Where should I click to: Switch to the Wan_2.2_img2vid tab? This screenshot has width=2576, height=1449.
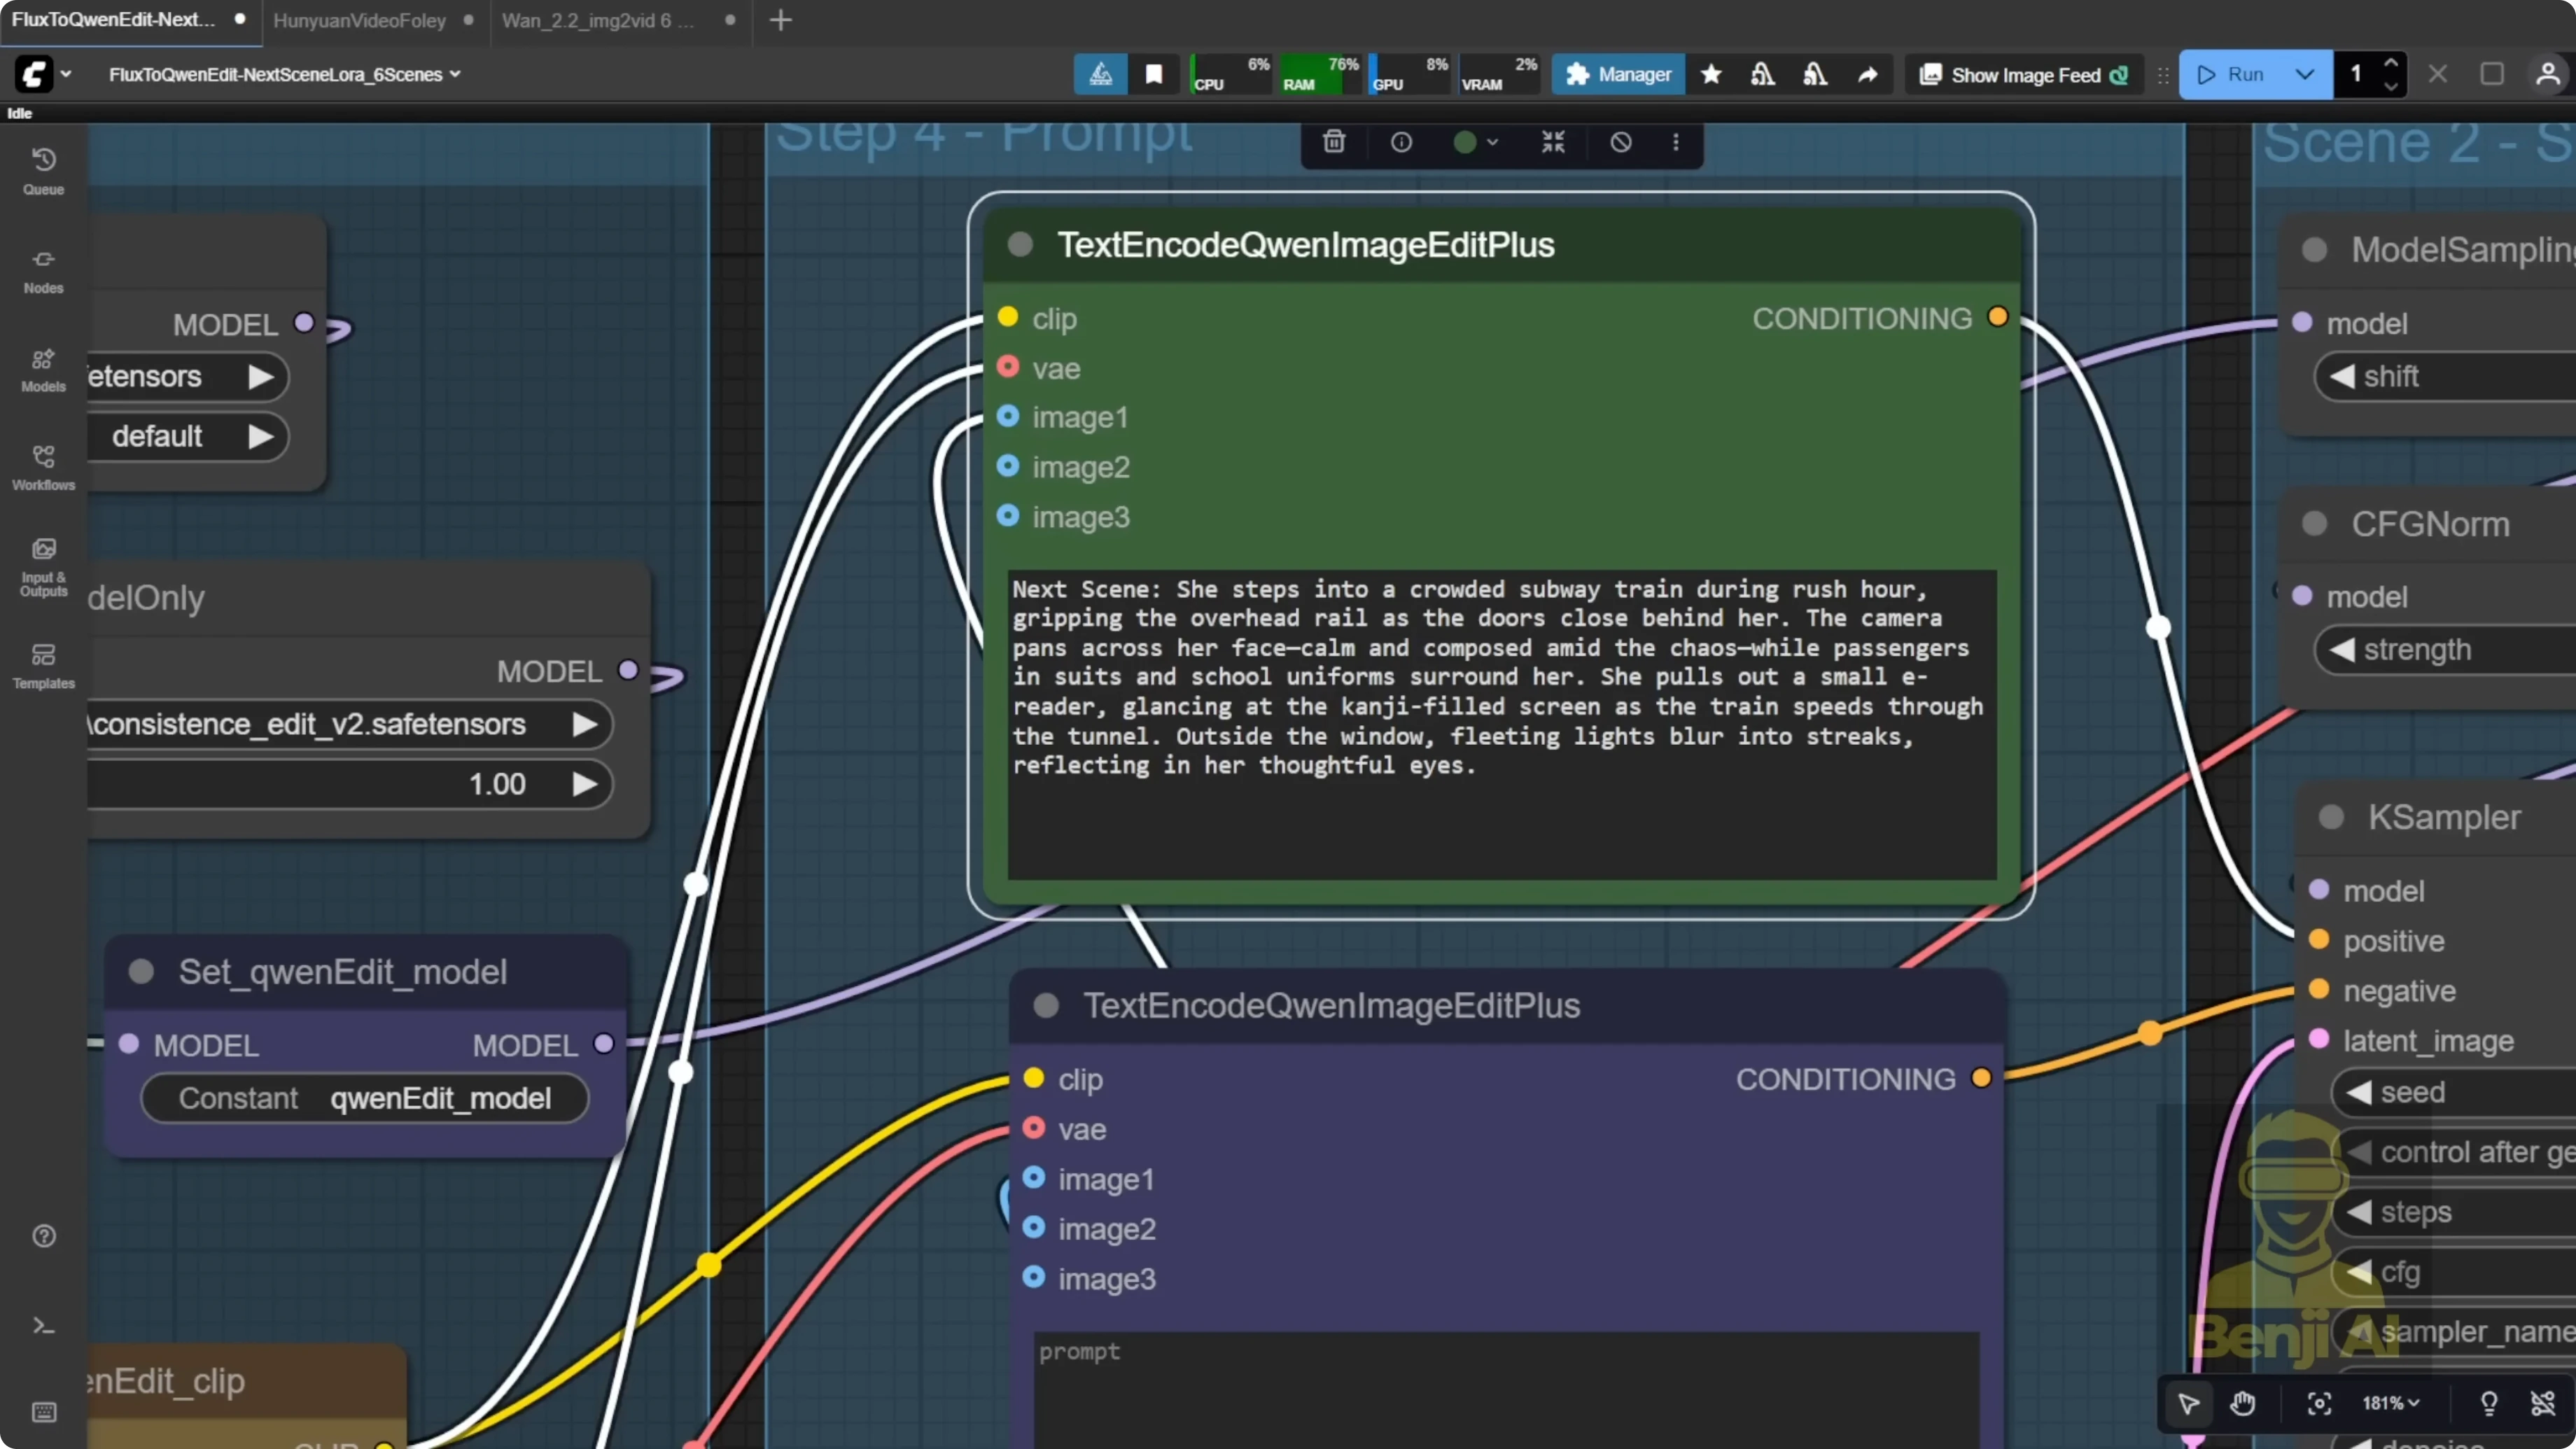[x=597, y=20]
